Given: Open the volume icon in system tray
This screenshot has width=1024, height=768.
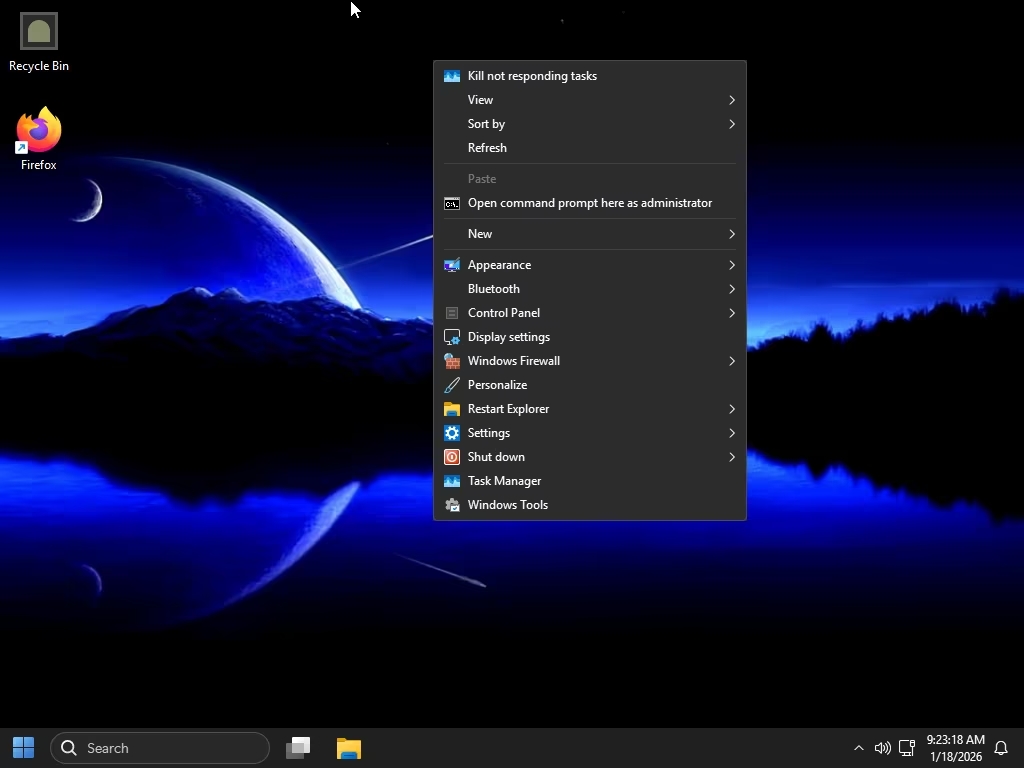Looking at the screenshot, I should [x=882, y=748].
